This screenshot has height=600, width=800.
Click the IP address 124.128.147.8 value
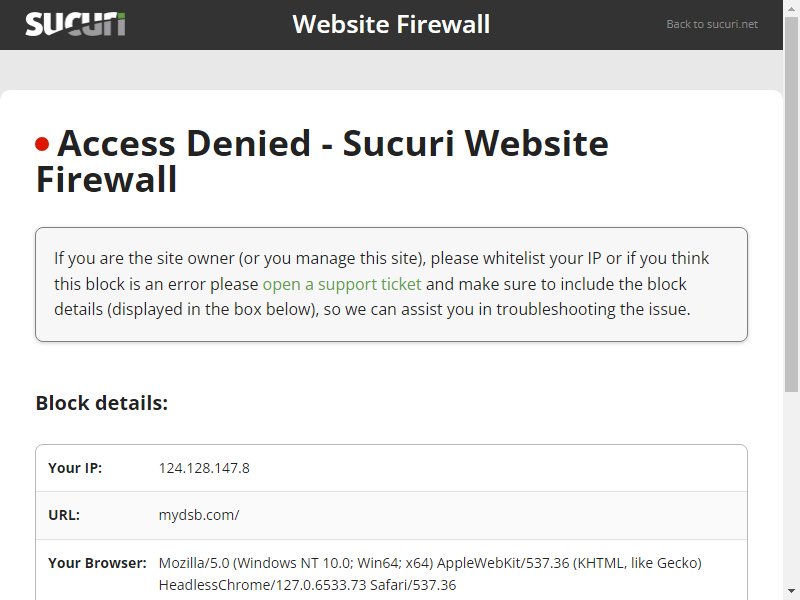204,468
